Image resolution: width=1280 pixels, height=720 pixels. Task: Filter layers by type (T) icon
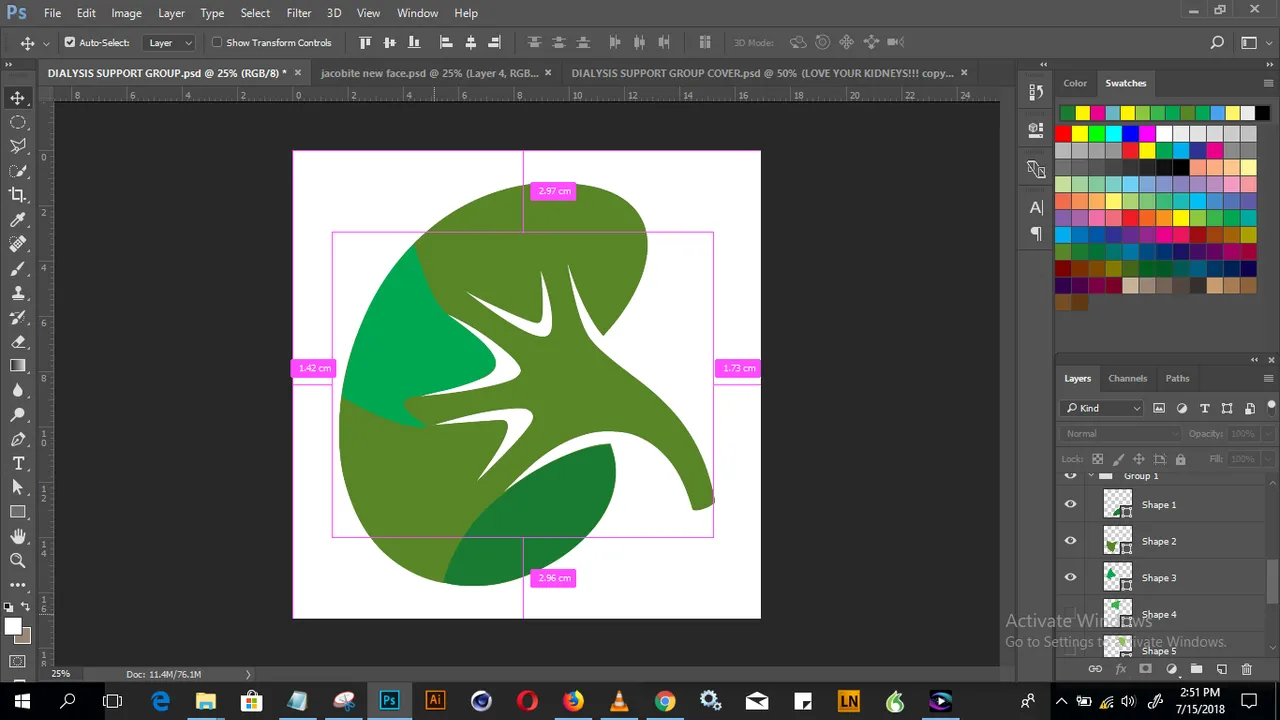click(x=1205, y=408)
